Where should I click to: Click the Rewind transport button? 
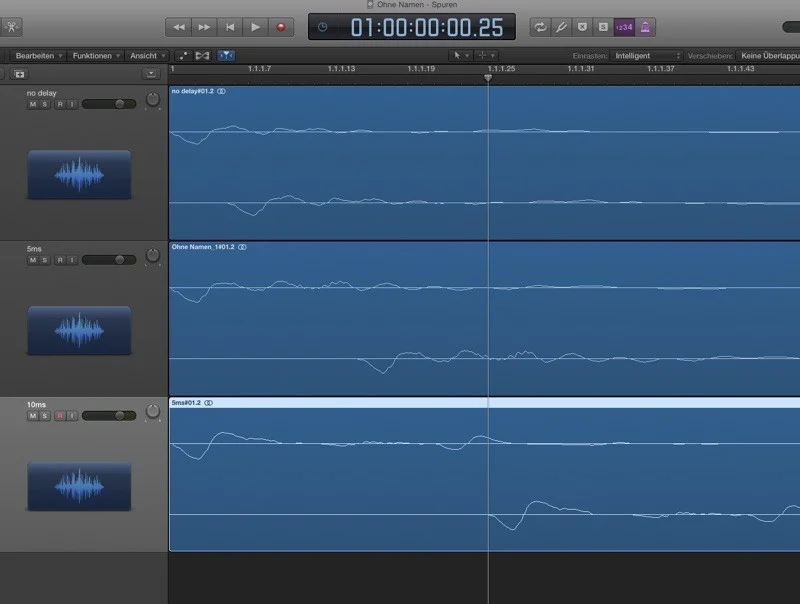pyautogui.click(x=179, y=27)
